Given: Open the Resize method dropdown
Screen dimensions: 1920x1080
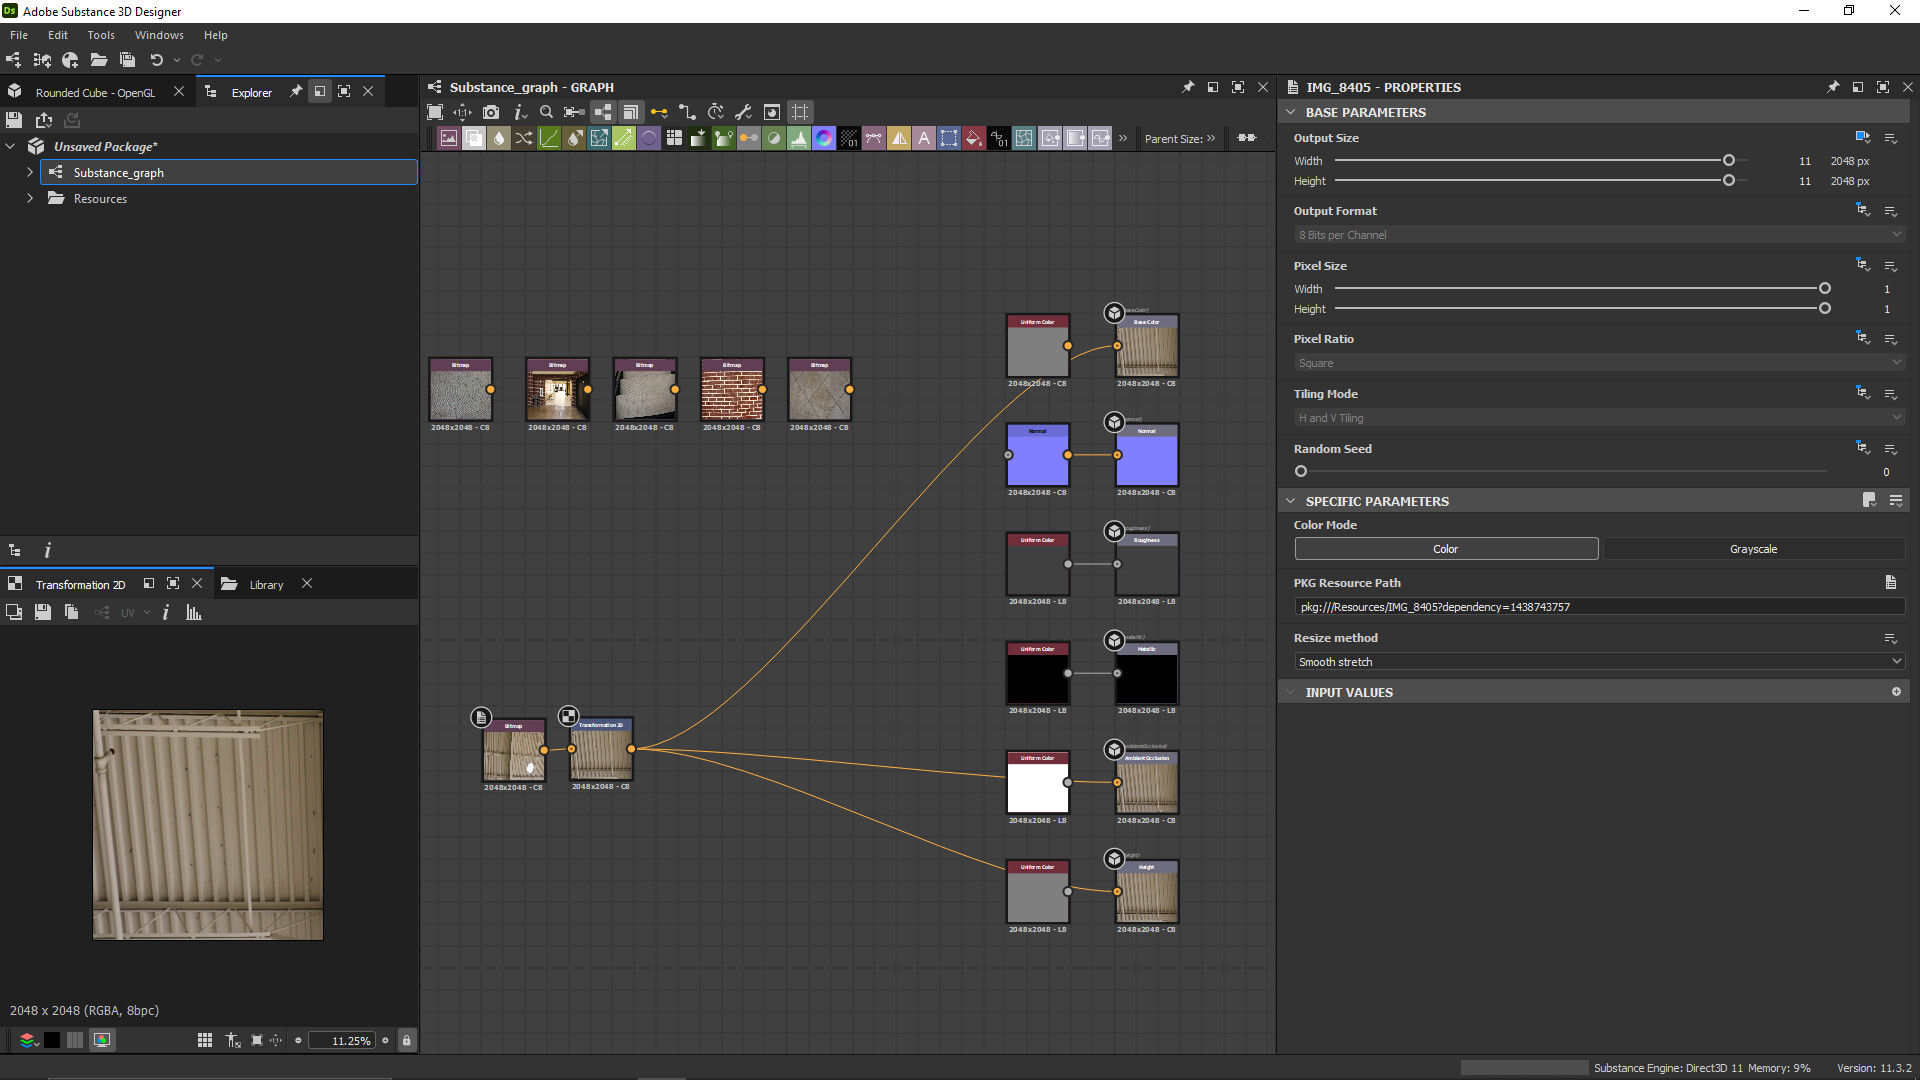Looking at the screenshot, I should pyautogui.click(x=1597, y=661).
